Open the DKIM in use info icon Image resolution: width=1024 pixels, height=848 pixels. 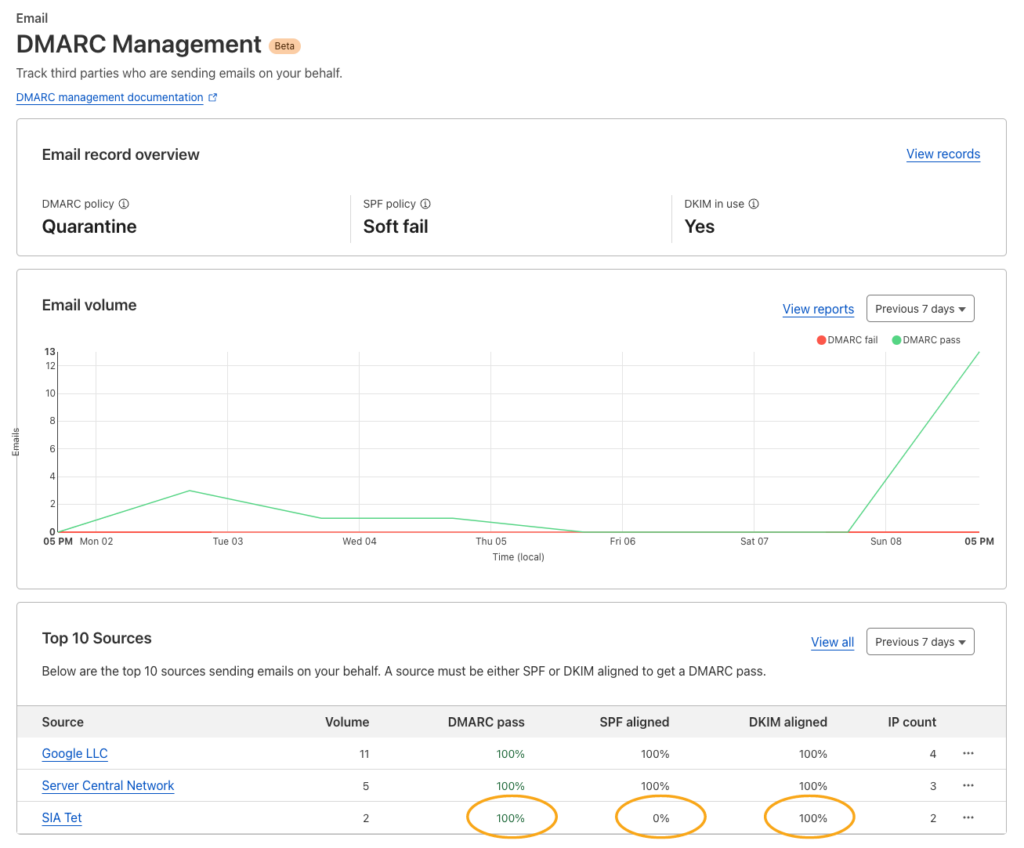point(753,204)
